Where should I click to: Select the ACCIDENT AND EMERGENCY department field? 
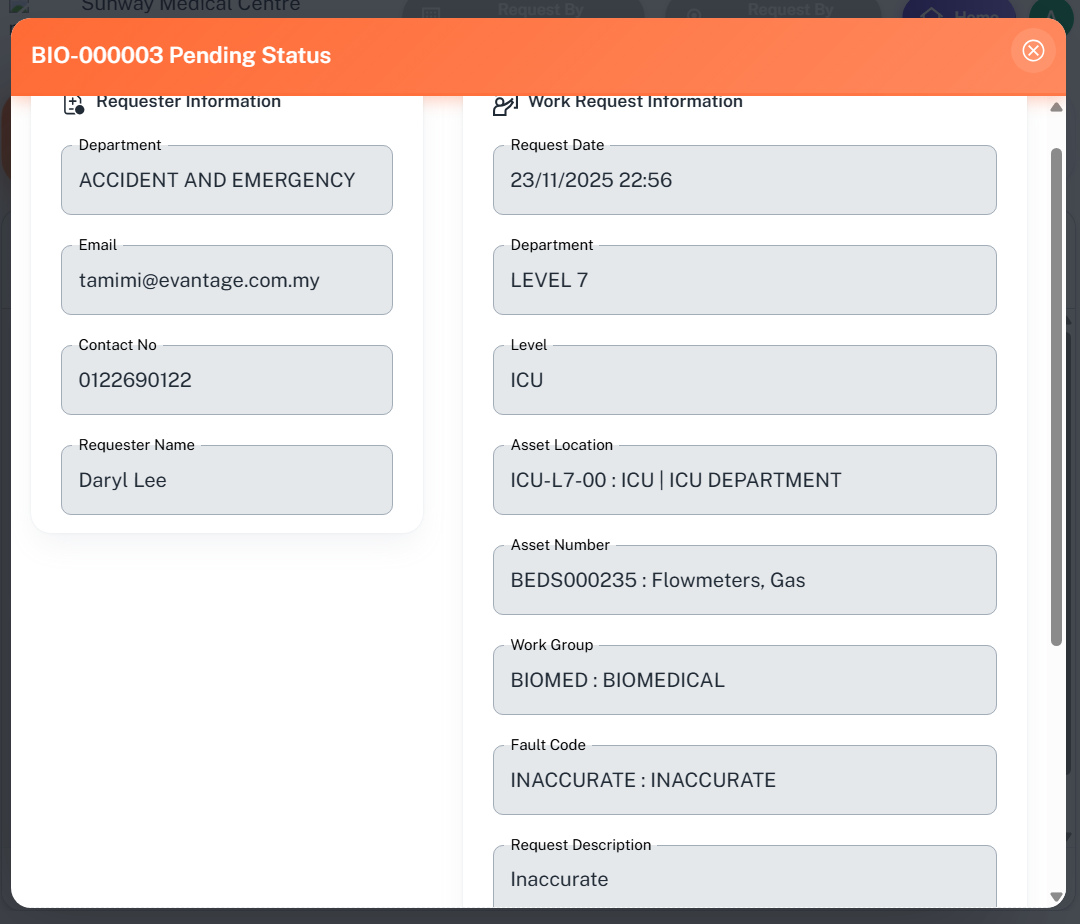[x=226, y=181]
